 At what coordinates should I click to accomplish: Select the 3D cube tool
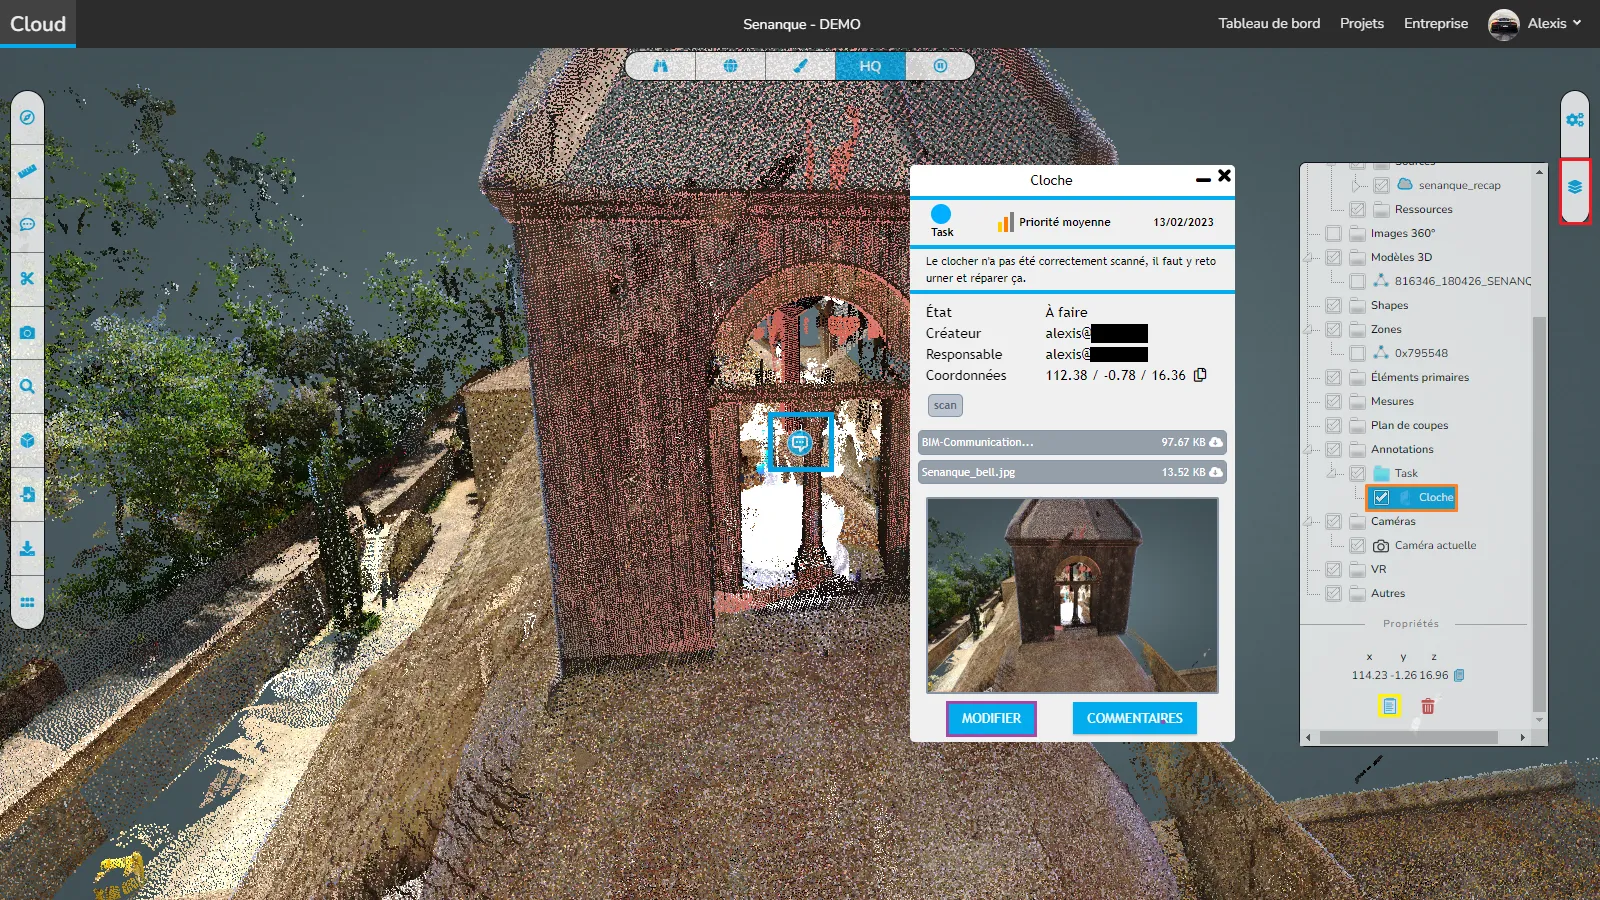[x=27, y=440]
